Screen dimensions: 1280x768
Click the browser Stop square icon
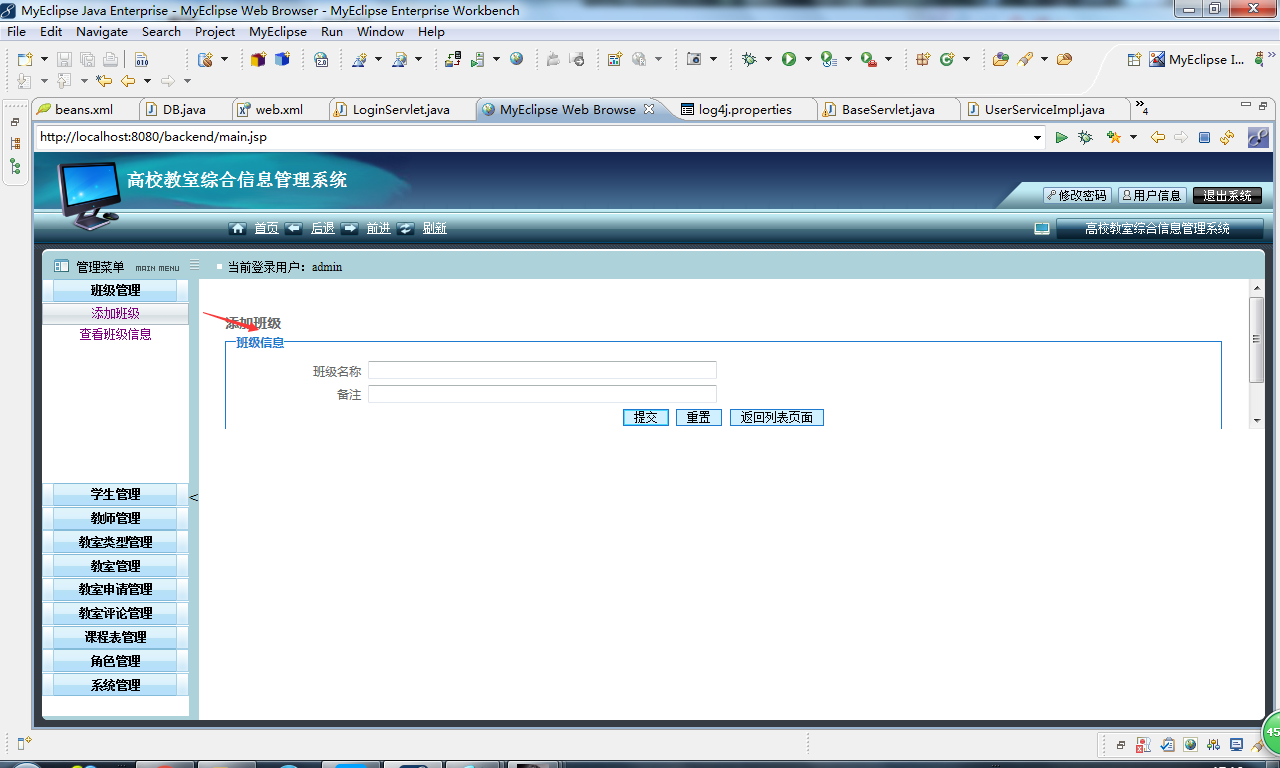1204,137
